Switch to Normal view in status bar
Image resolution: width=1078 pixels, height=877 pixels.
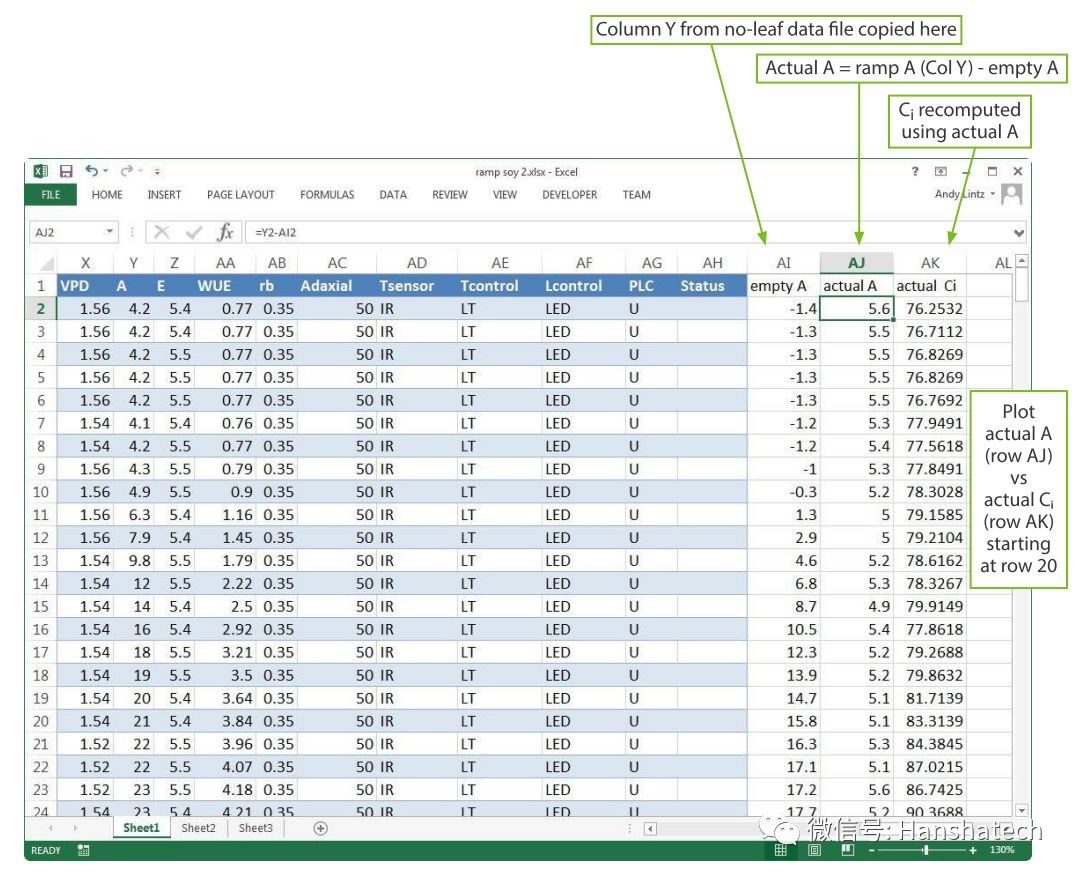point(781,851)
